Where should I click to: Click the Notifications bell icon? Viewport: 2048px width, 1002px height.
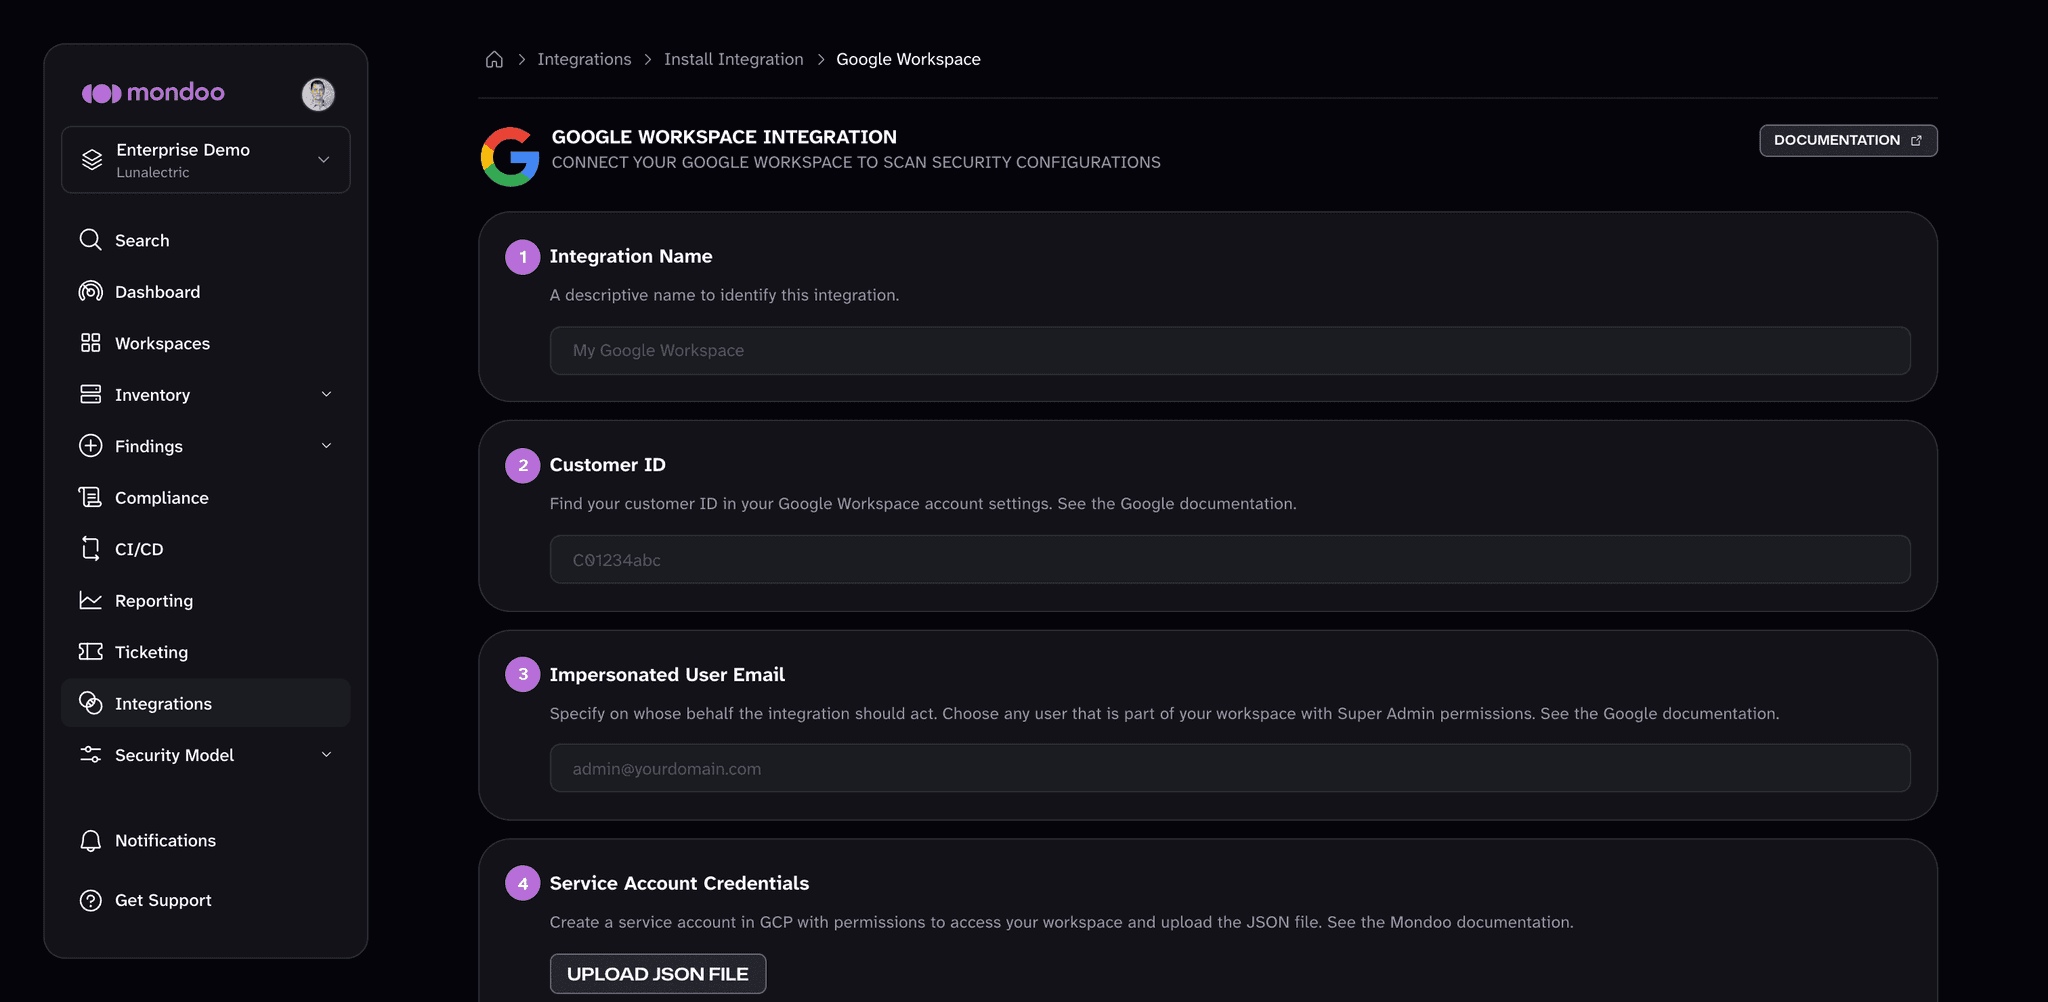click(90, 841)
